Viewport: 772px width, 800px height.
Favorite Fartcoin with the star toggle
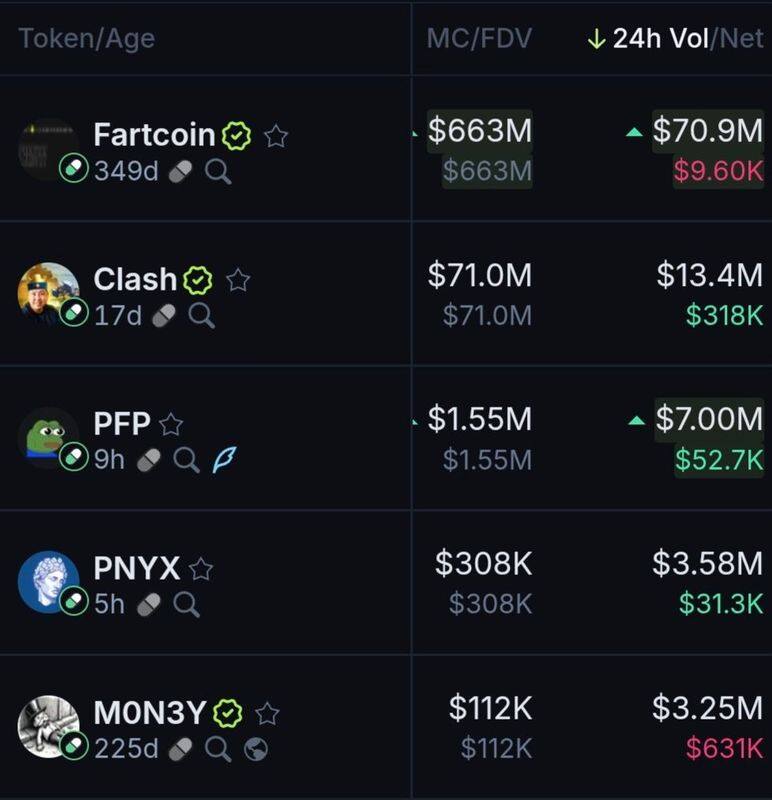coord(276,136)
